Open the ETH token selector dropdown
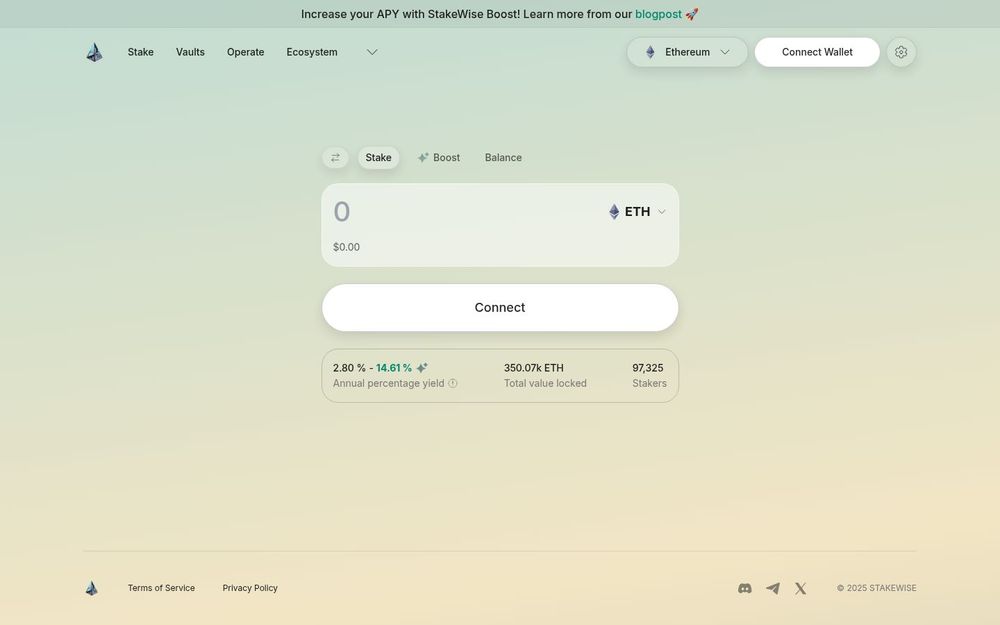This screenshot has height=625, width=1000. (637, 212)
